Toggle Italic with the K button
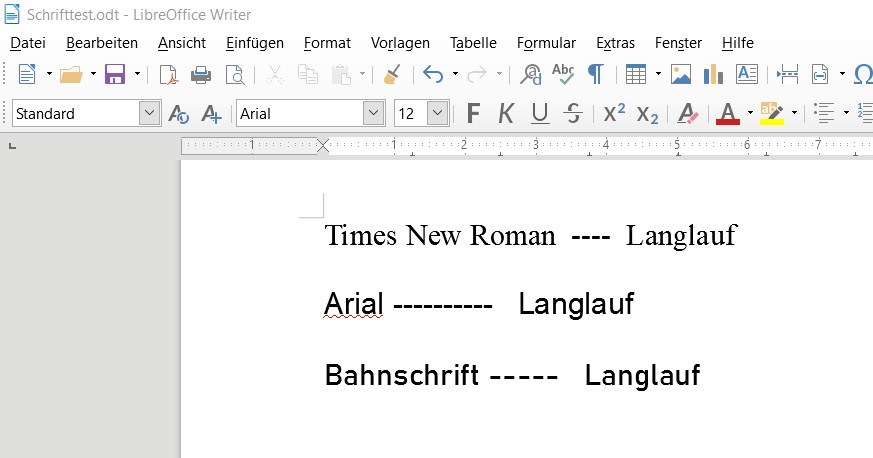873x458 pixels. [506, 114]
